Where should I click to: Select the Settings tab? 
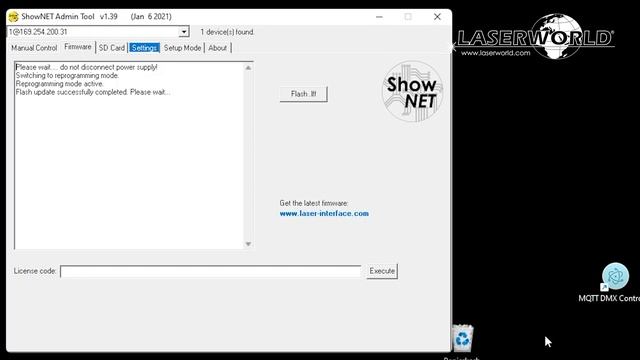(144, 48)
